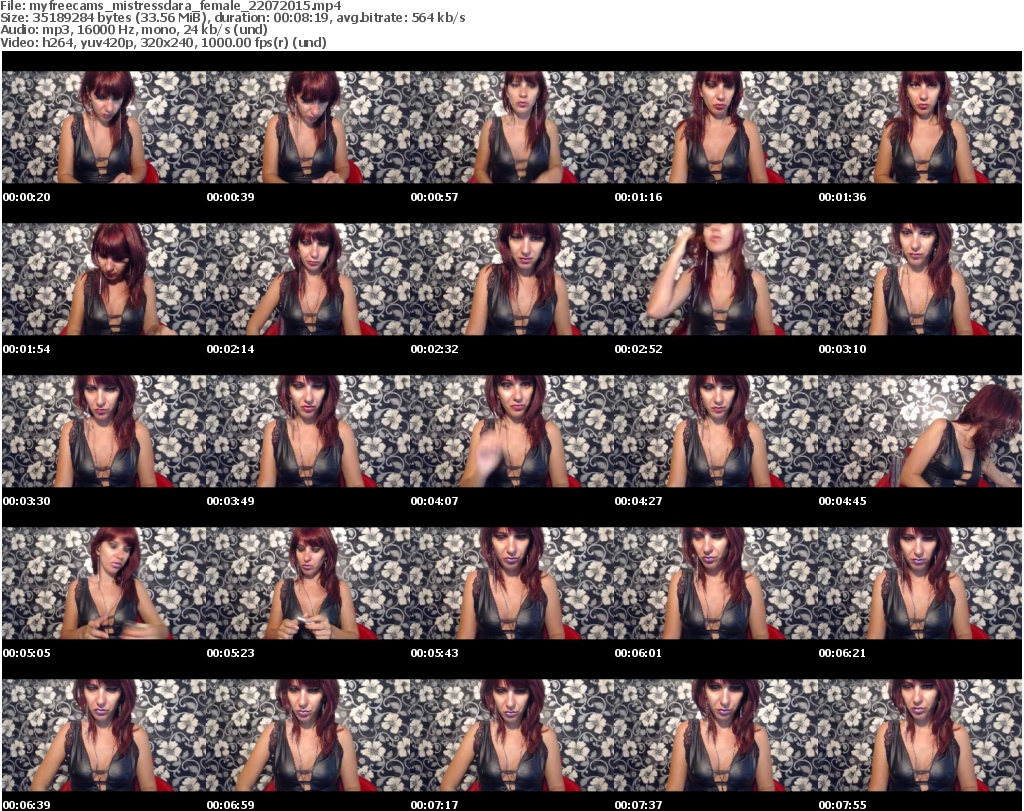Image resolution: width=1024 pixels, height=811 pixels.
Task: Click the 00:04:45 timestamp label
Action: tap(842, 501)
